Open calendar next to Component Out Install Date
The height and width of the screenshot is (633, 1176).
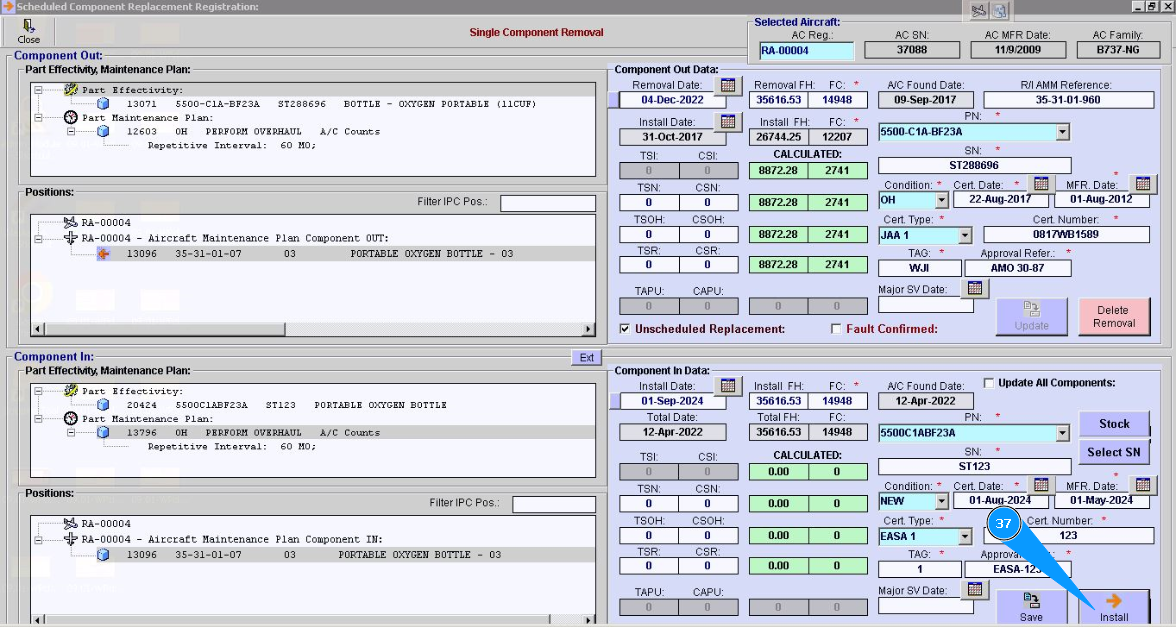coord(728,121)
